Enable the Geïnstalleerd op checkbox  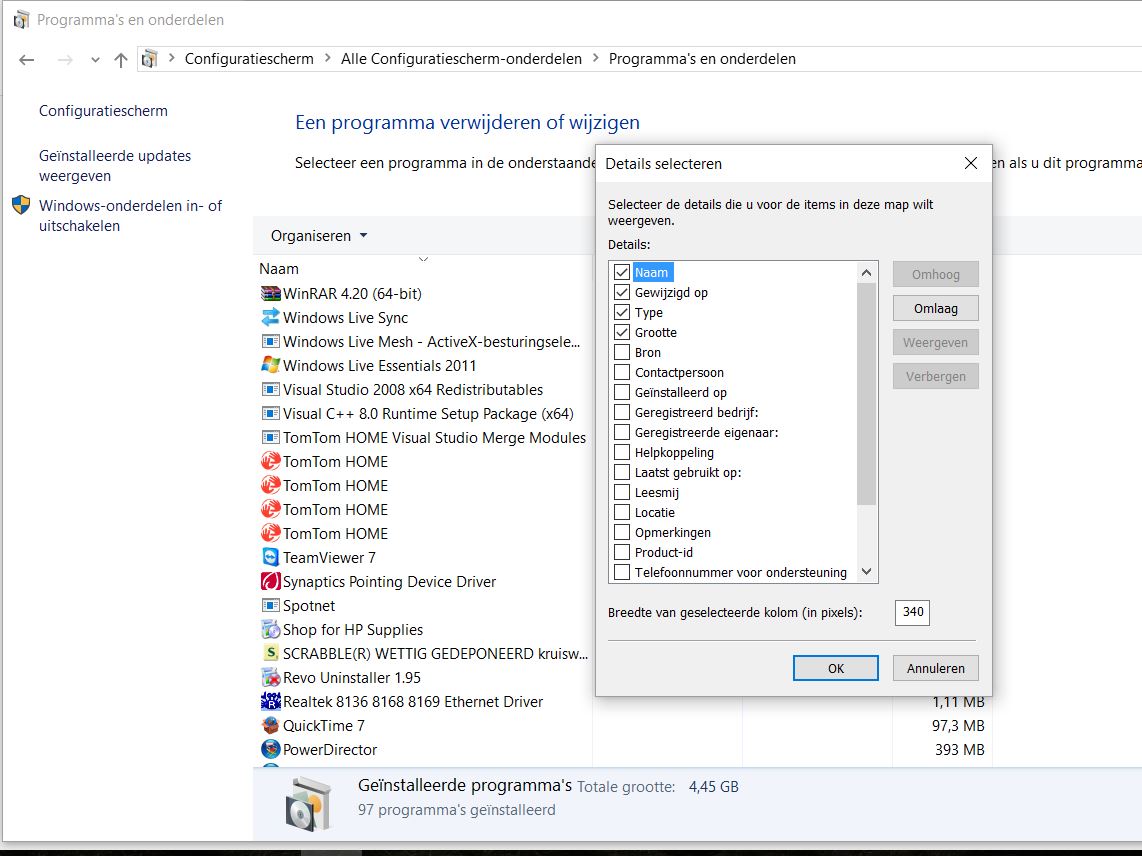coord(622,392)
